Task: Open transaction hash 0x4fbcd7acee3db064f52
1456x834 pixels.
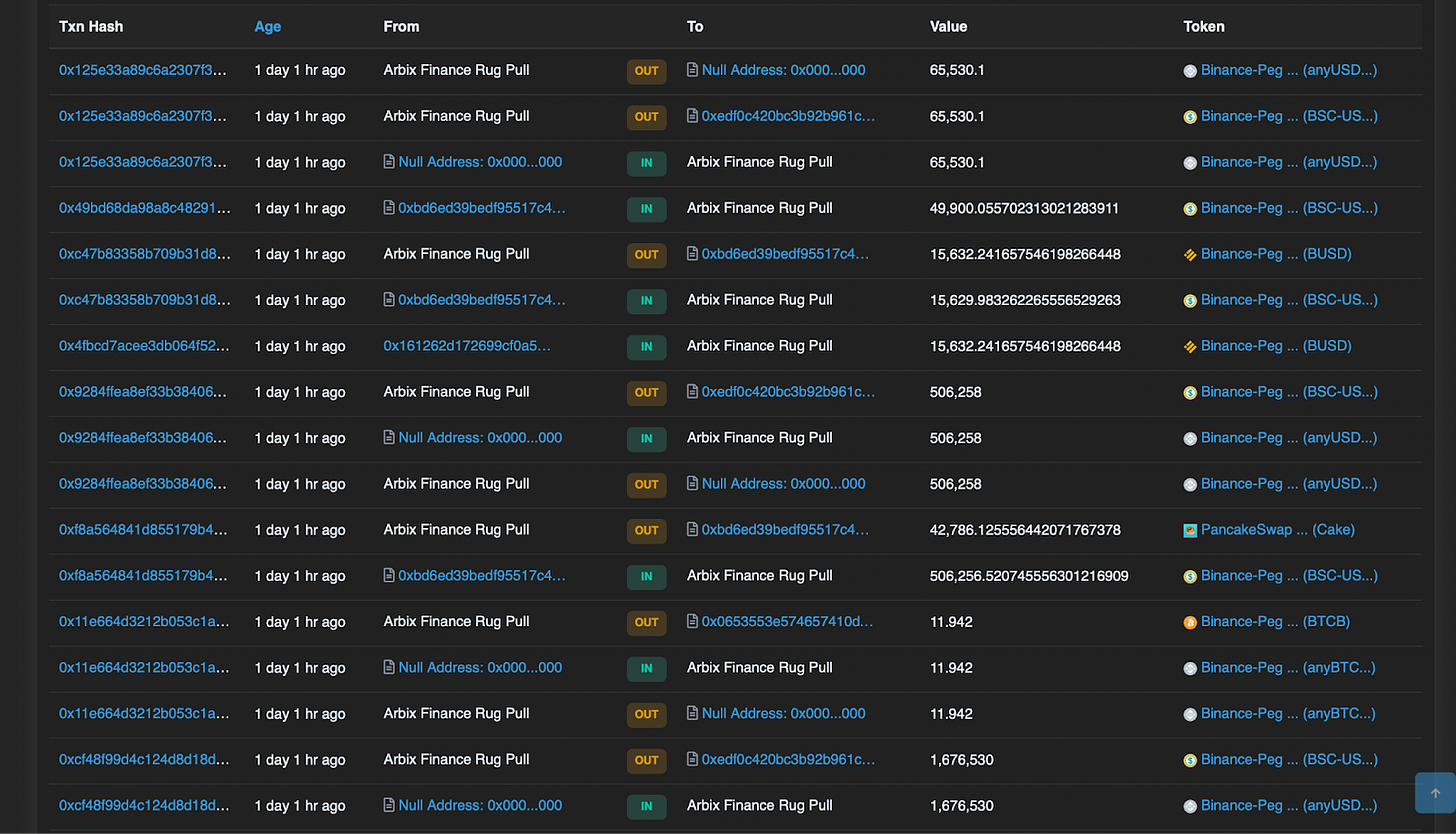Action: click(145, 346)
